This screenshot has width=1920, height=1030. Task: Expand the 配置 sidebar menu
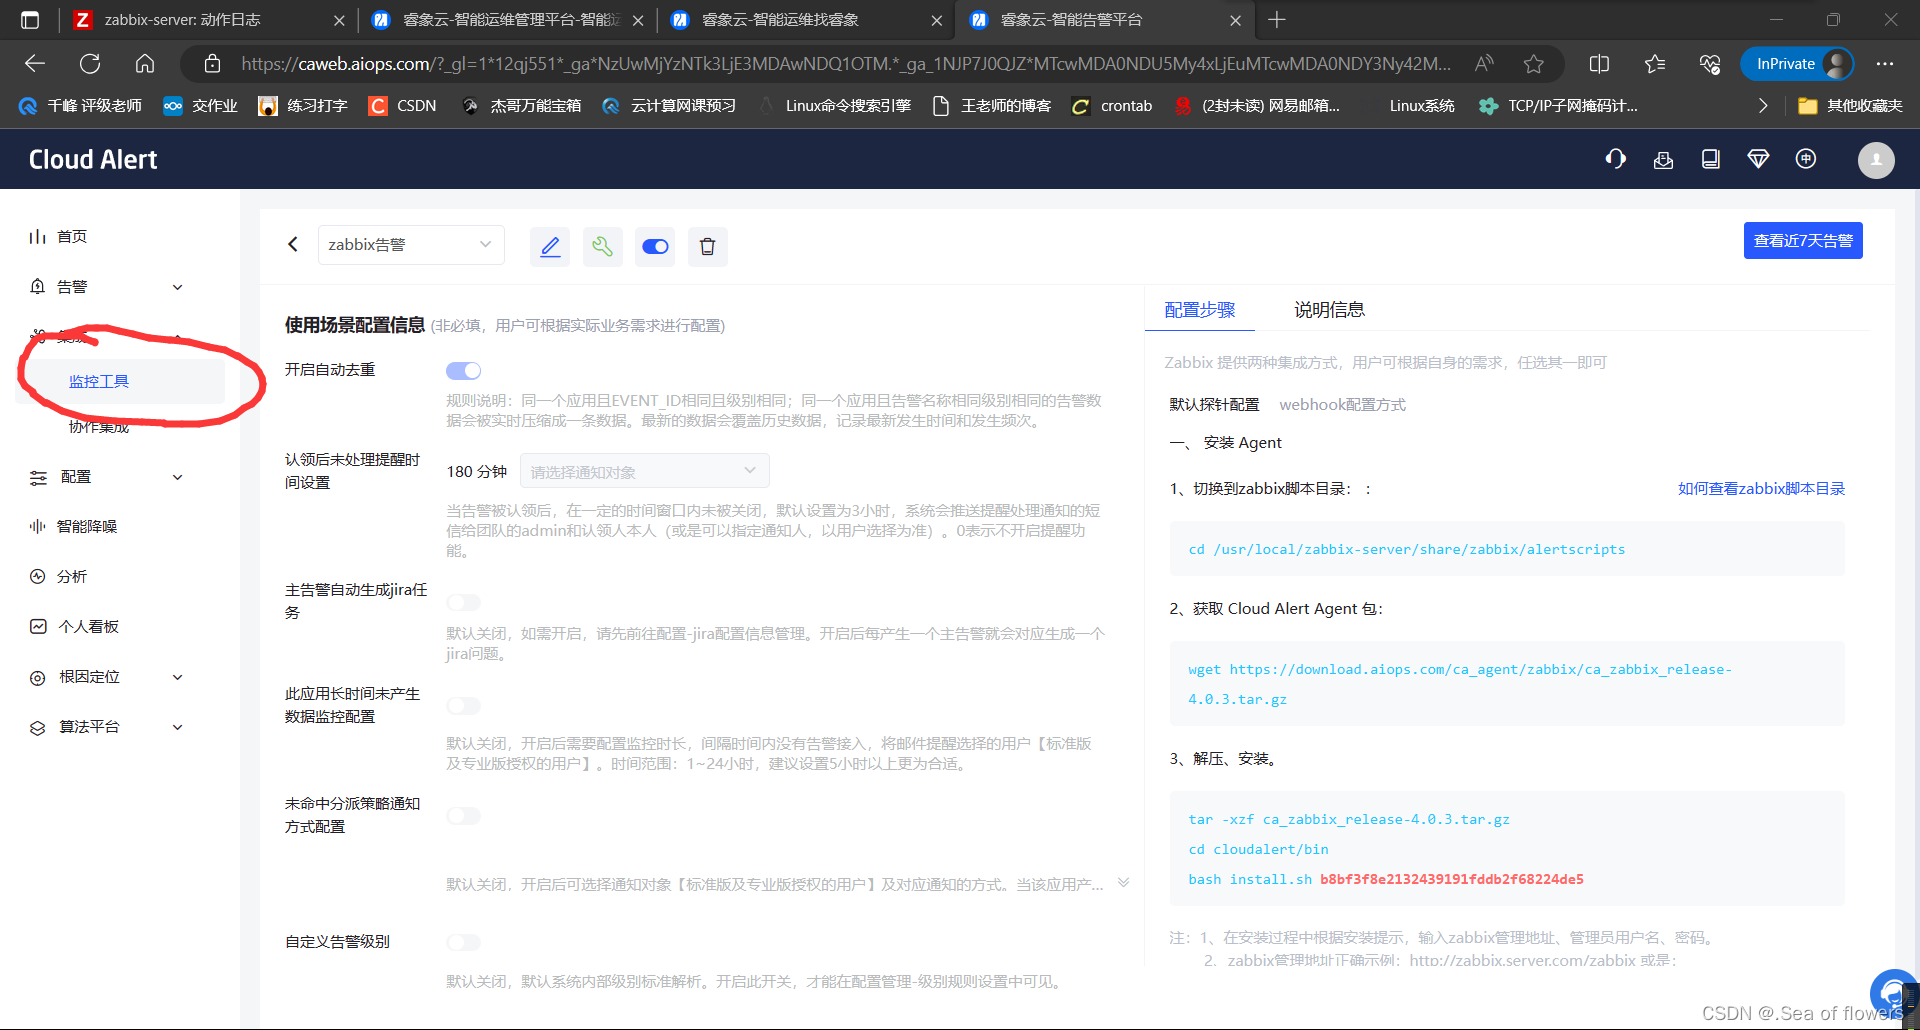pyautogui.click(x=177, y=477)
